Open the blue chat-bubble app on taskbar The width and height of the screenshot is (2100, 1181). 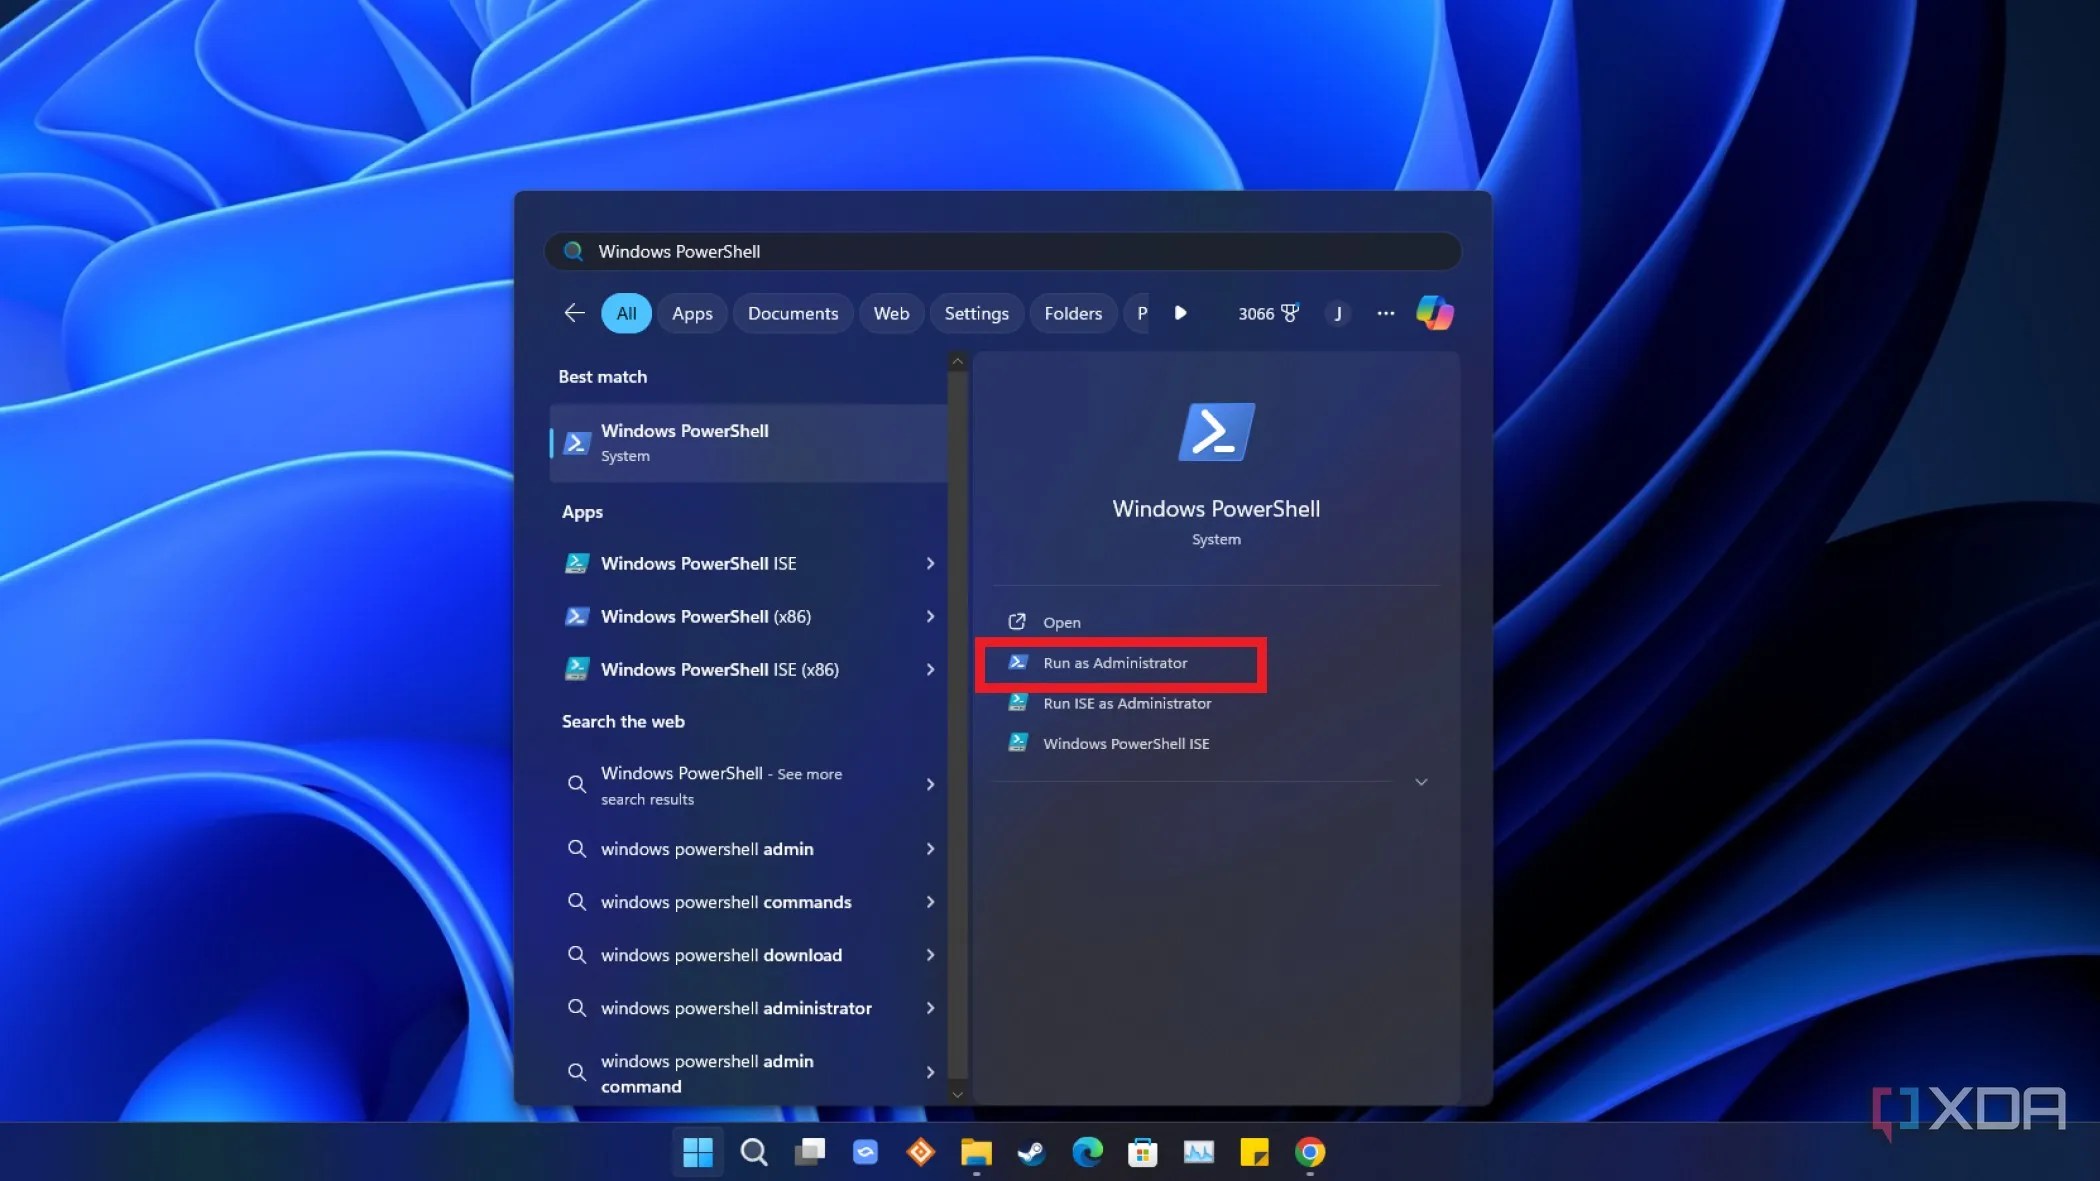pos(865,1152)
